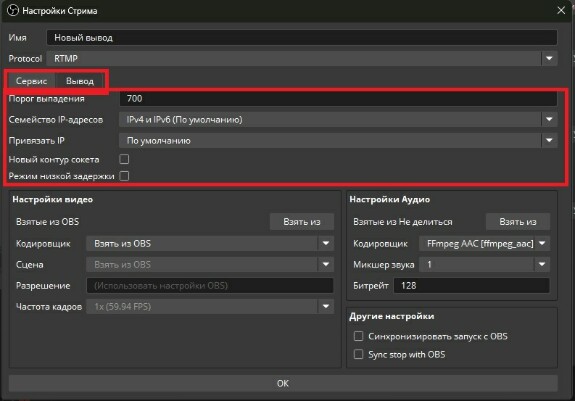Switch to the Вывод tab
This screenshot has width=575, height=401.
point(80,81)
